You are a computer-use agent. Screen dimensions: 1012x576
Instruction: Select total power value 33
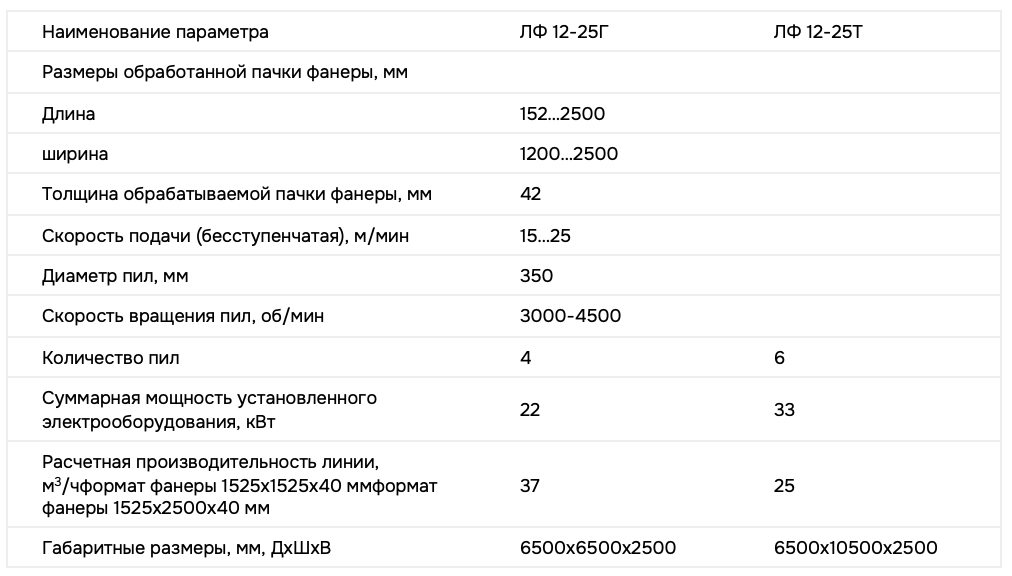click(784, 409)
